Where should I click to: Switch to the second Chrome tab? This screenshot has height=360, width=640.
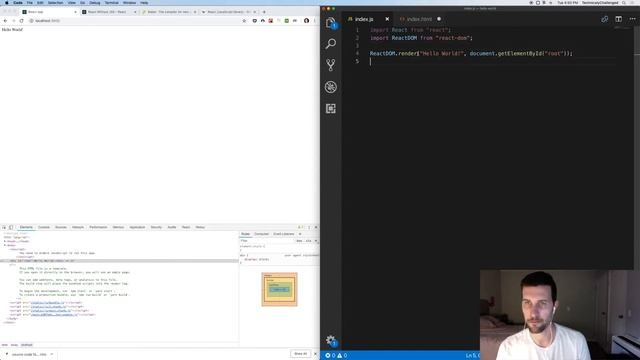[108, 12]
